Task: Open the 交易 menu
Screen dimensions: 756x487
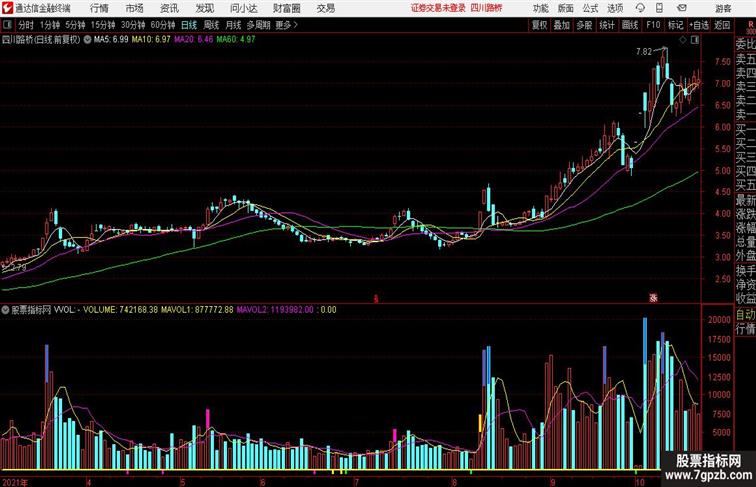Action: tap(325, 8)
